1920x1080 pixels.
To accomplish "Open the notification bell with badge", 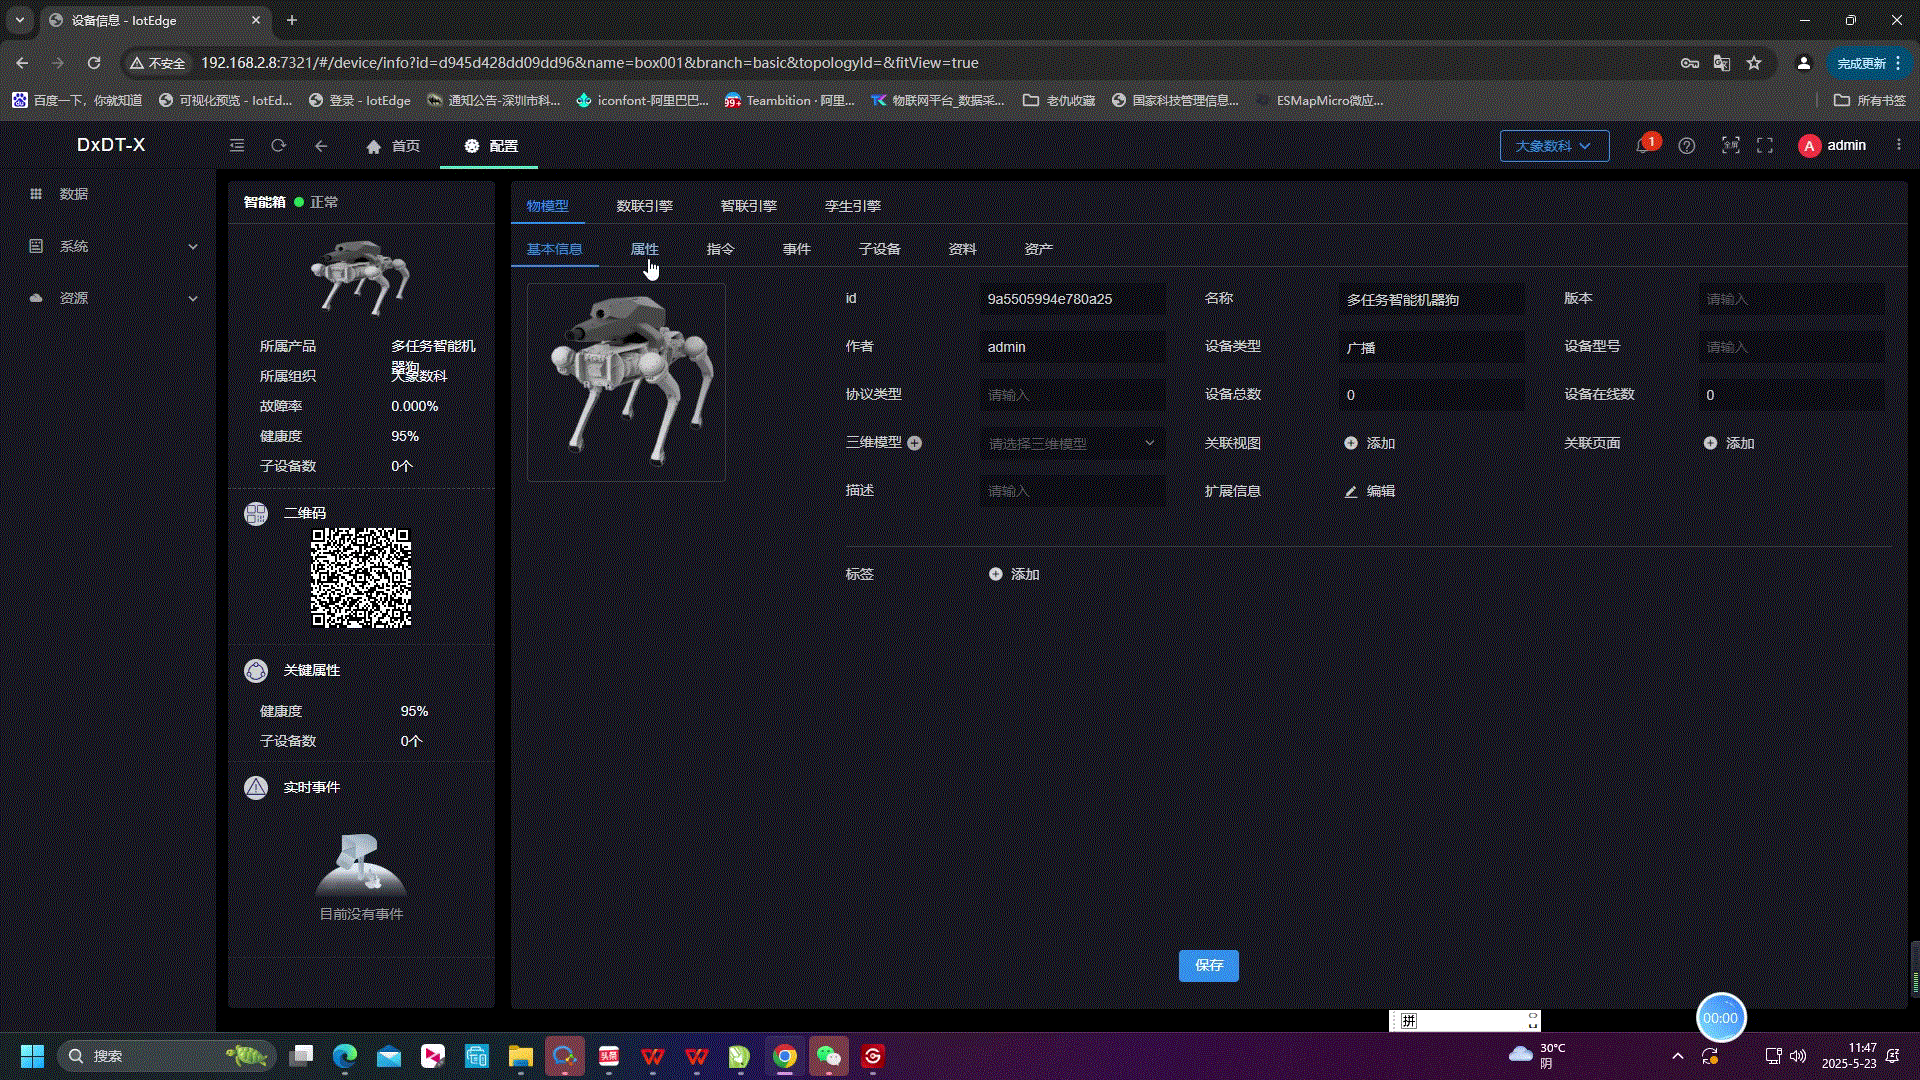I will (x=1643, y=146).
